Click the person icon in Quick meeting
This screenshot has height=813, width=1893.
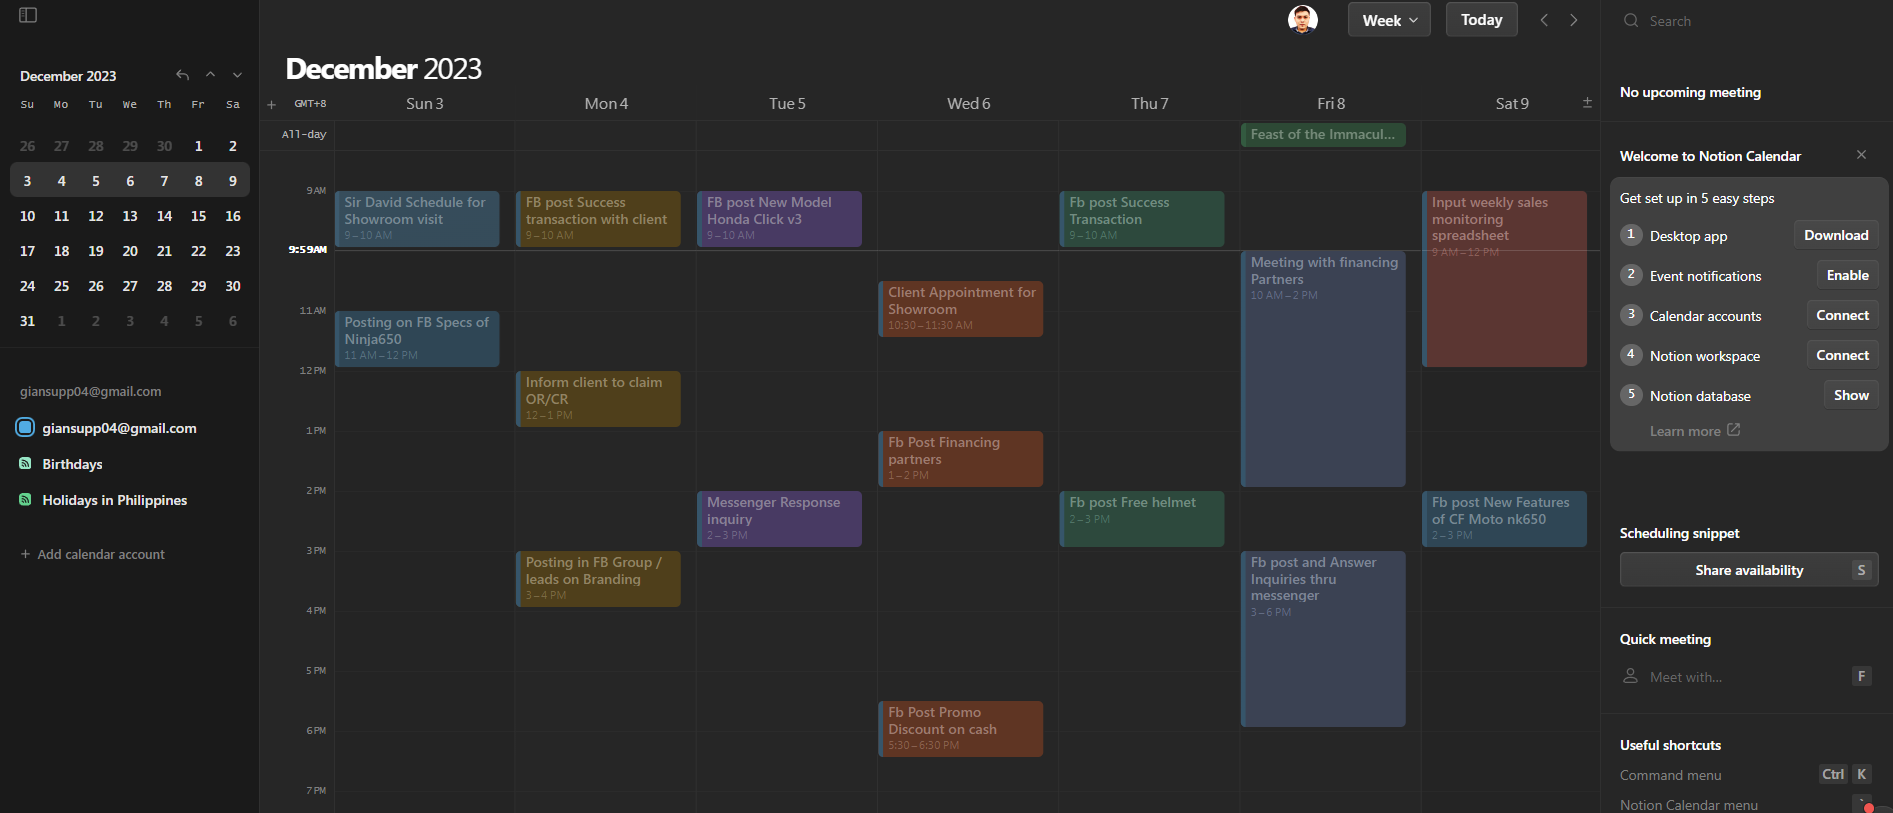coord(1630,676)
